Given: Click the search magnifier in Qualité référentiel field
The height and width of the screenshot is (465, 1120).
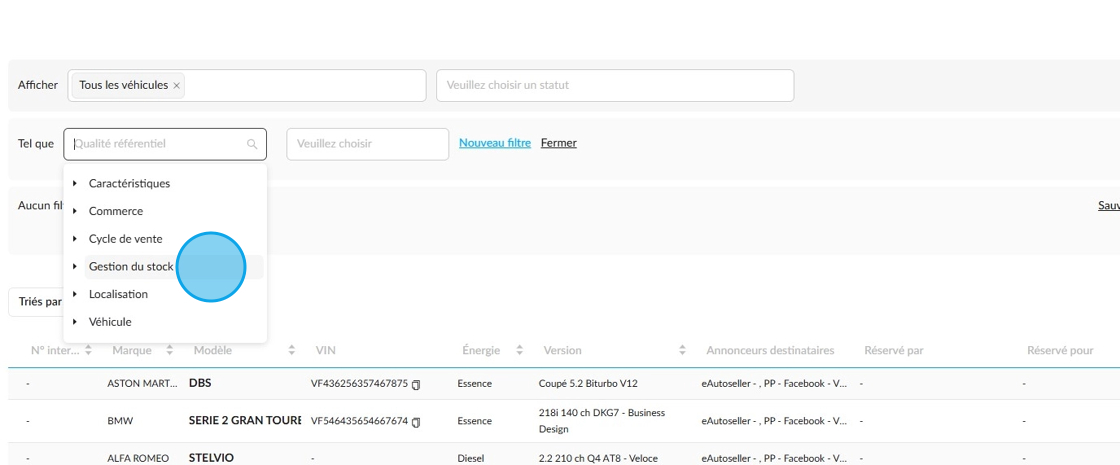Looking at the screenshot, I should tap(251, 144).
